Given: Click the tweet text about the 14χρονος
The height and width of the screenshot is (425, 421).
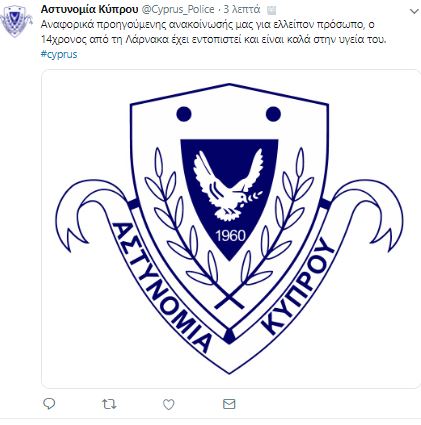Looking at the screenshot, I should 213,32.
